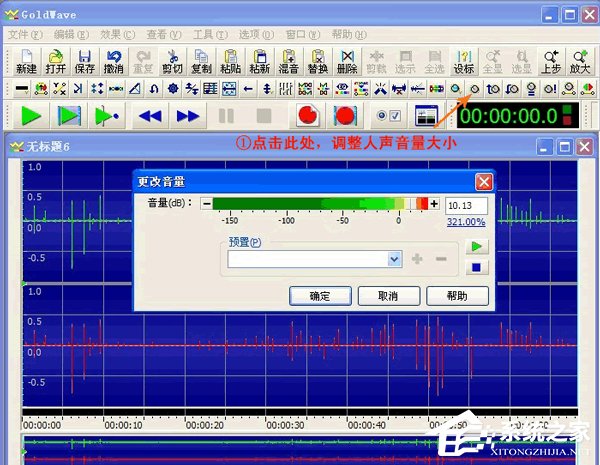This screenshot has width=600, height=465.
Task: Click the 删除 delete icon
Action: [347, 62]
